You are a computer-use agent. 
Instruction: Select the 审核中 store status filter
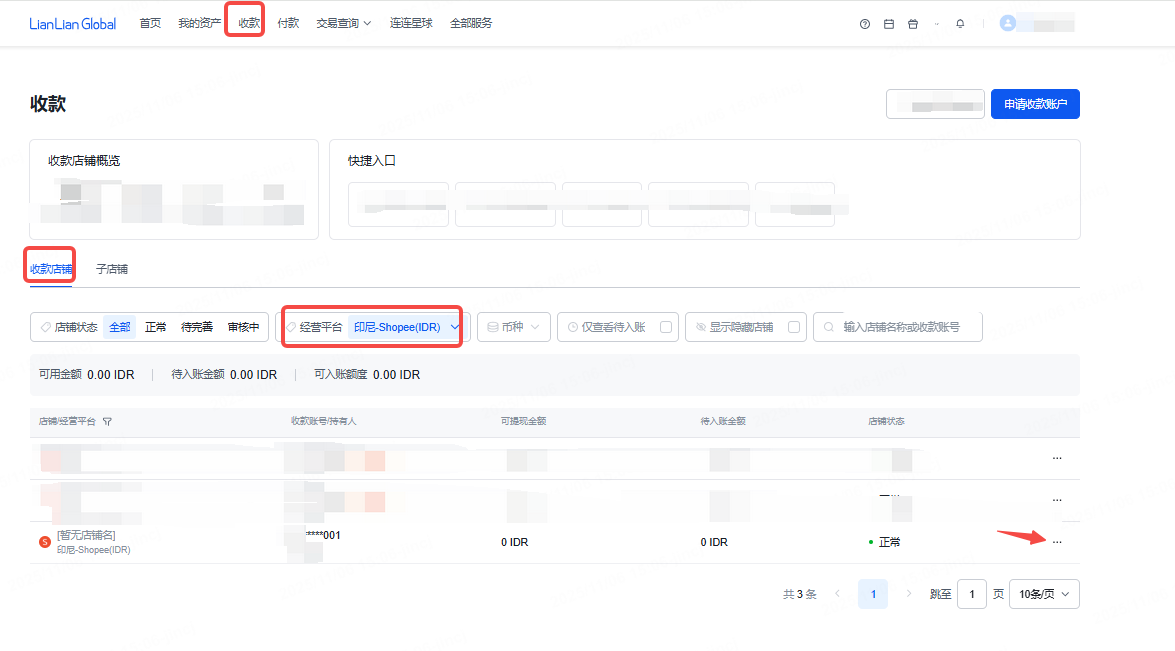pos(244,327)
